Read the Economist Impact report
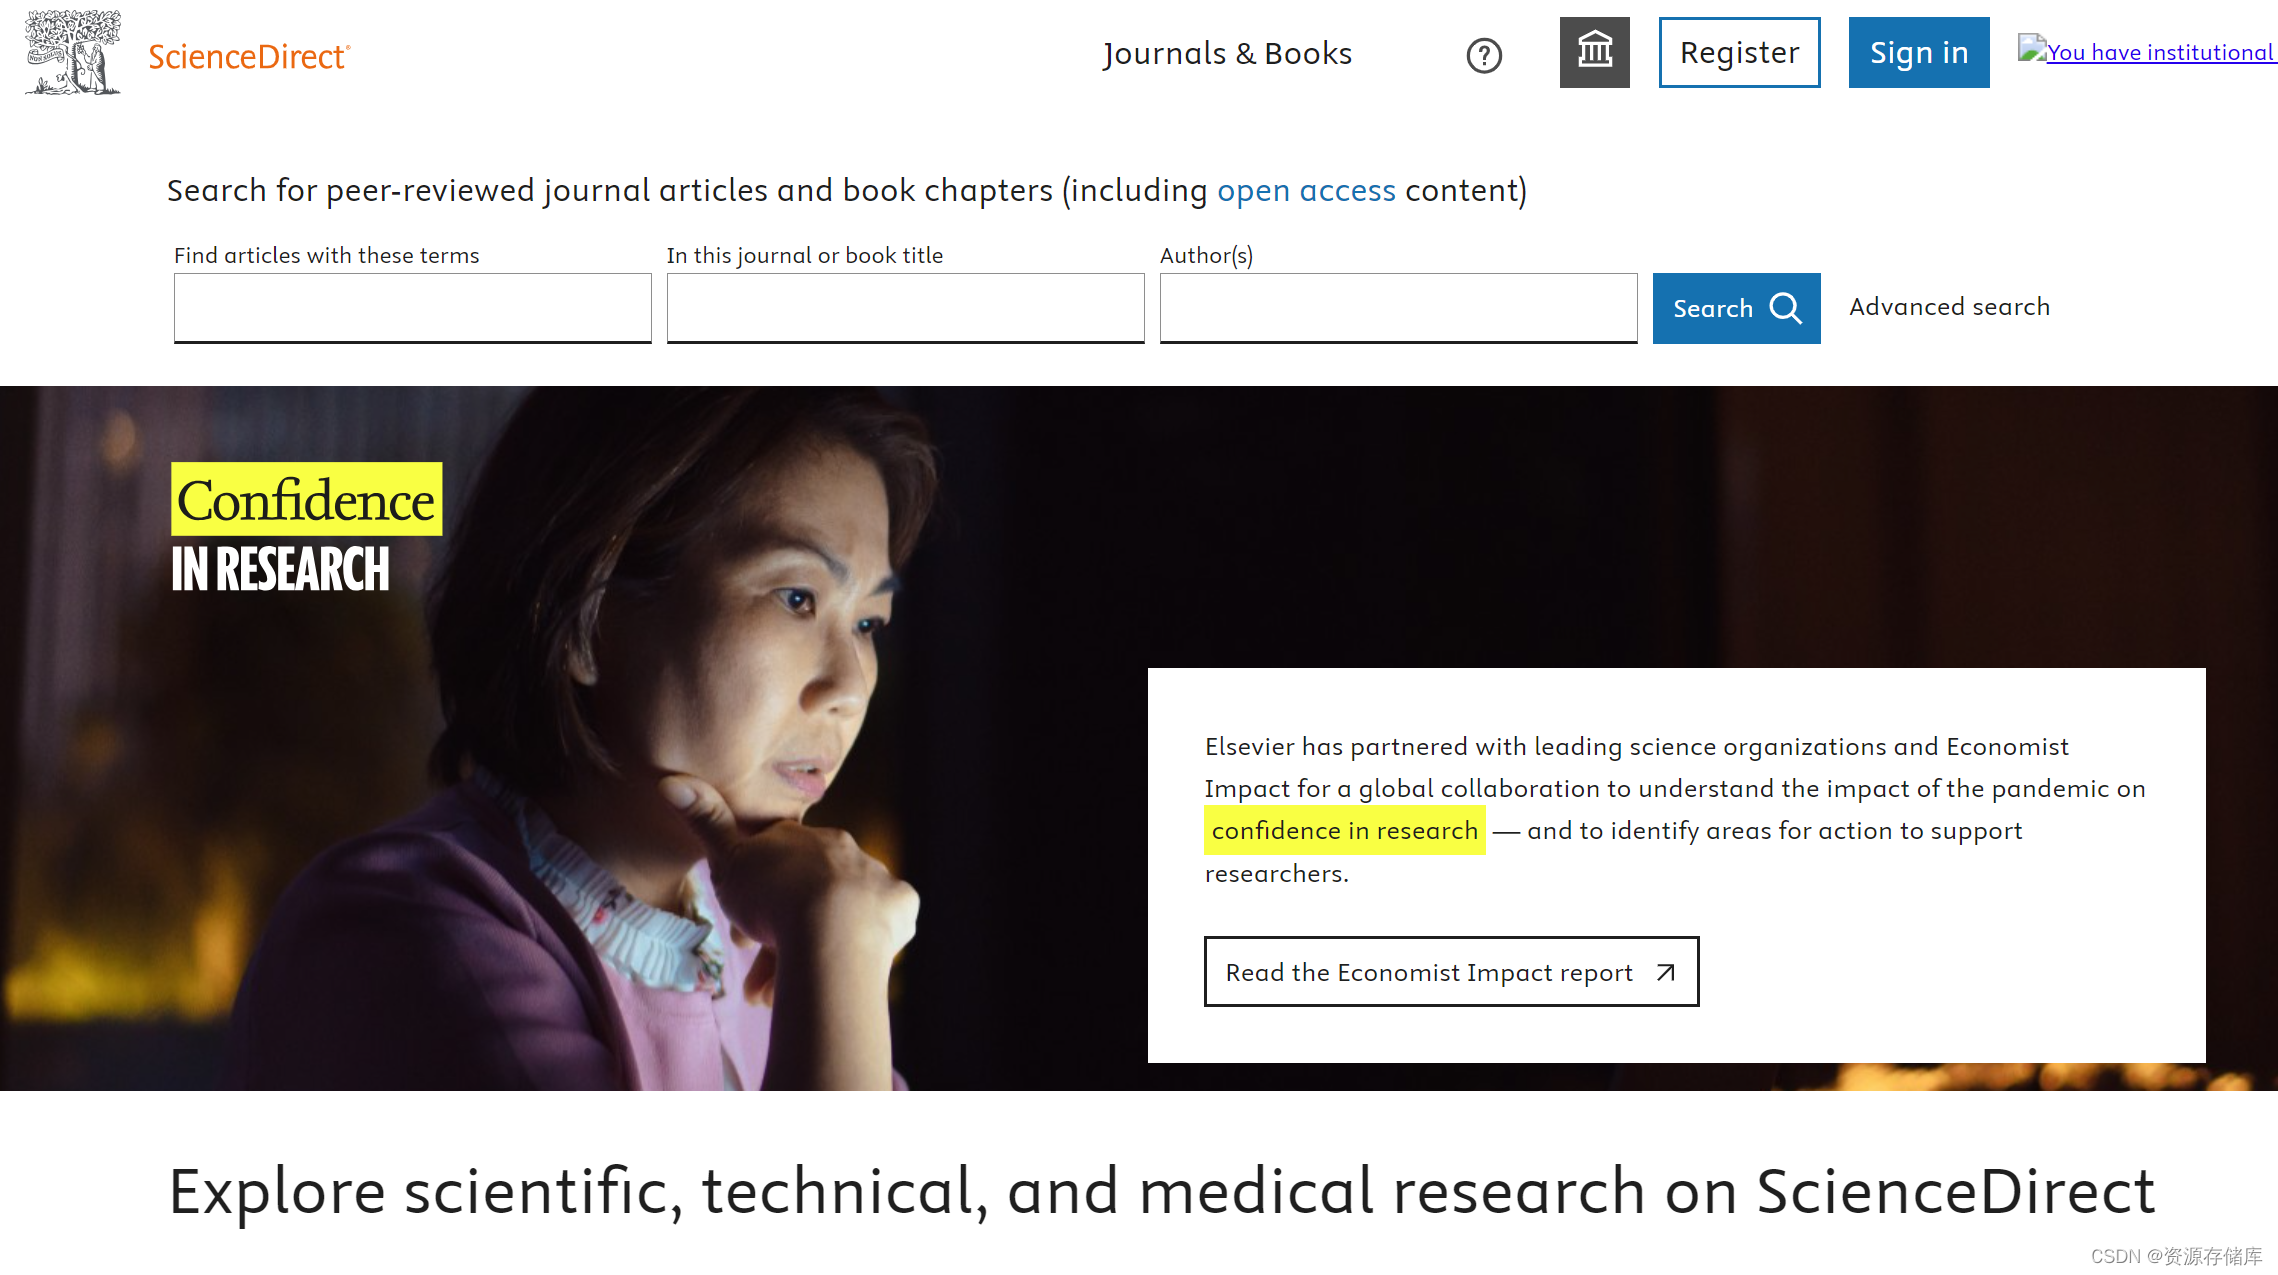 coord(1450,971)
